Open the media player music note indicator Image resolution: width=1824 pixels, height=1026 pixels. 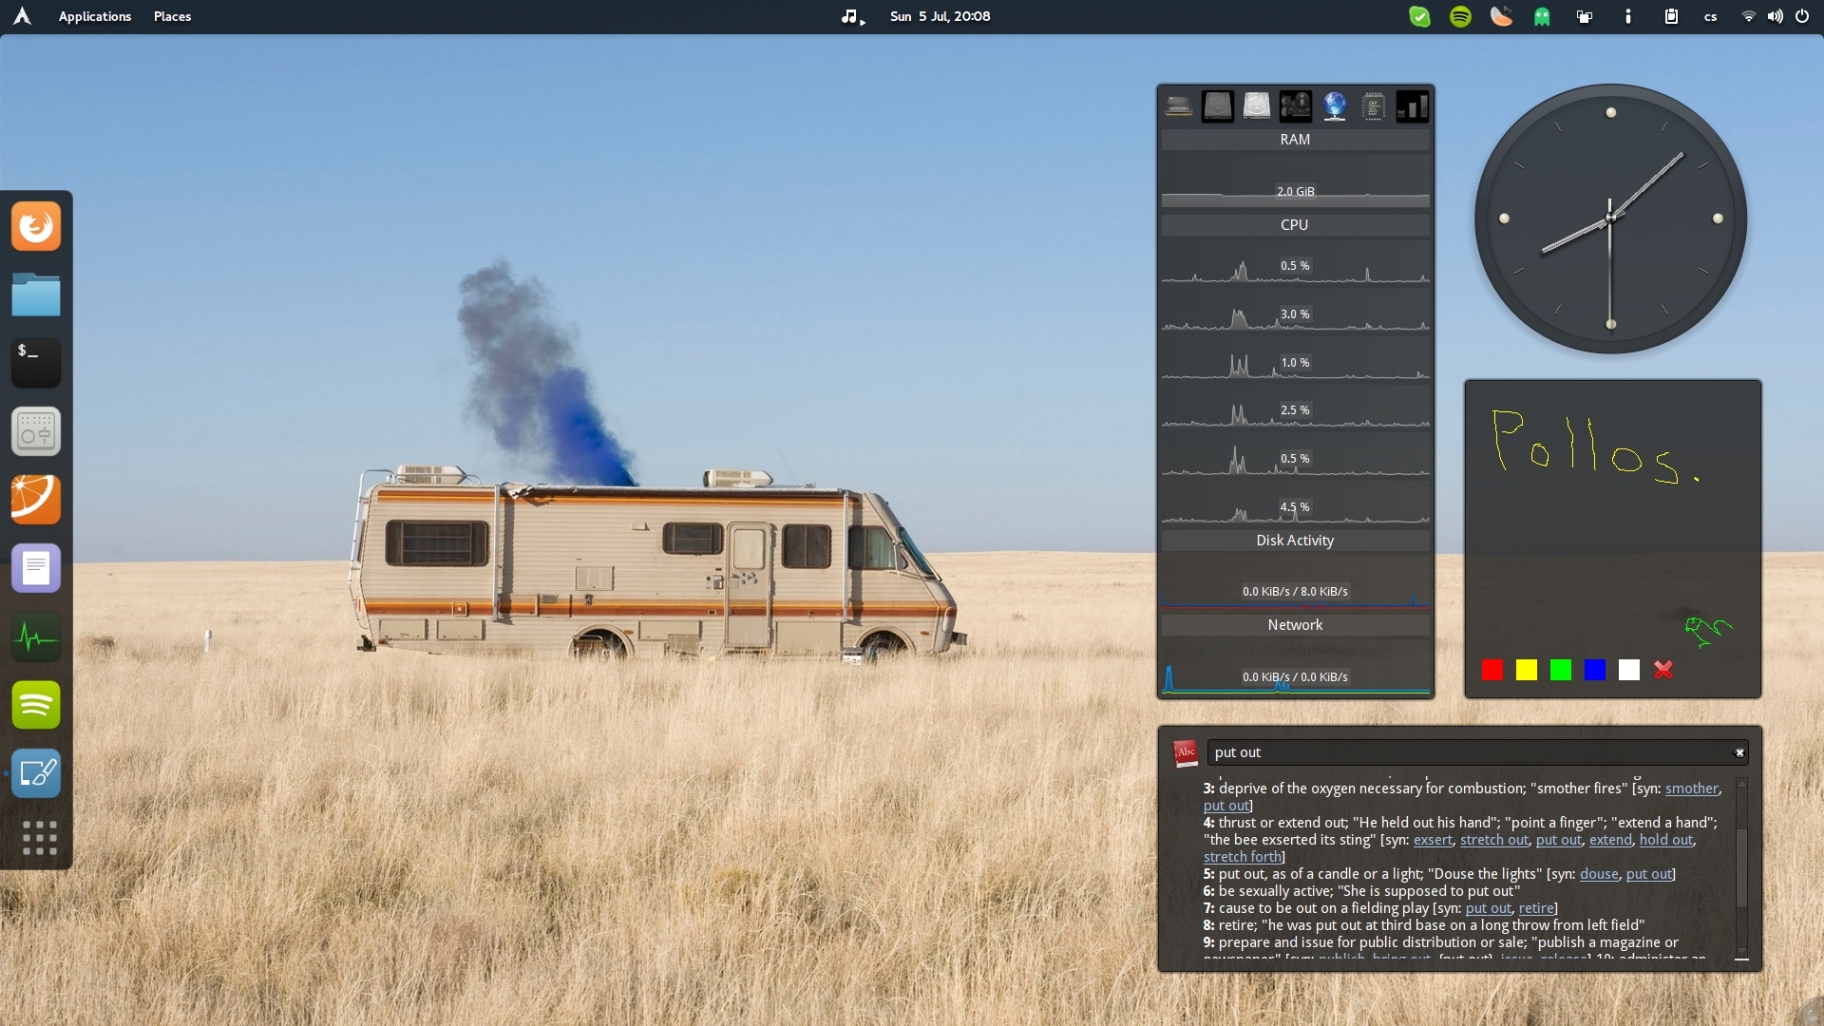[x=852, y=16]
